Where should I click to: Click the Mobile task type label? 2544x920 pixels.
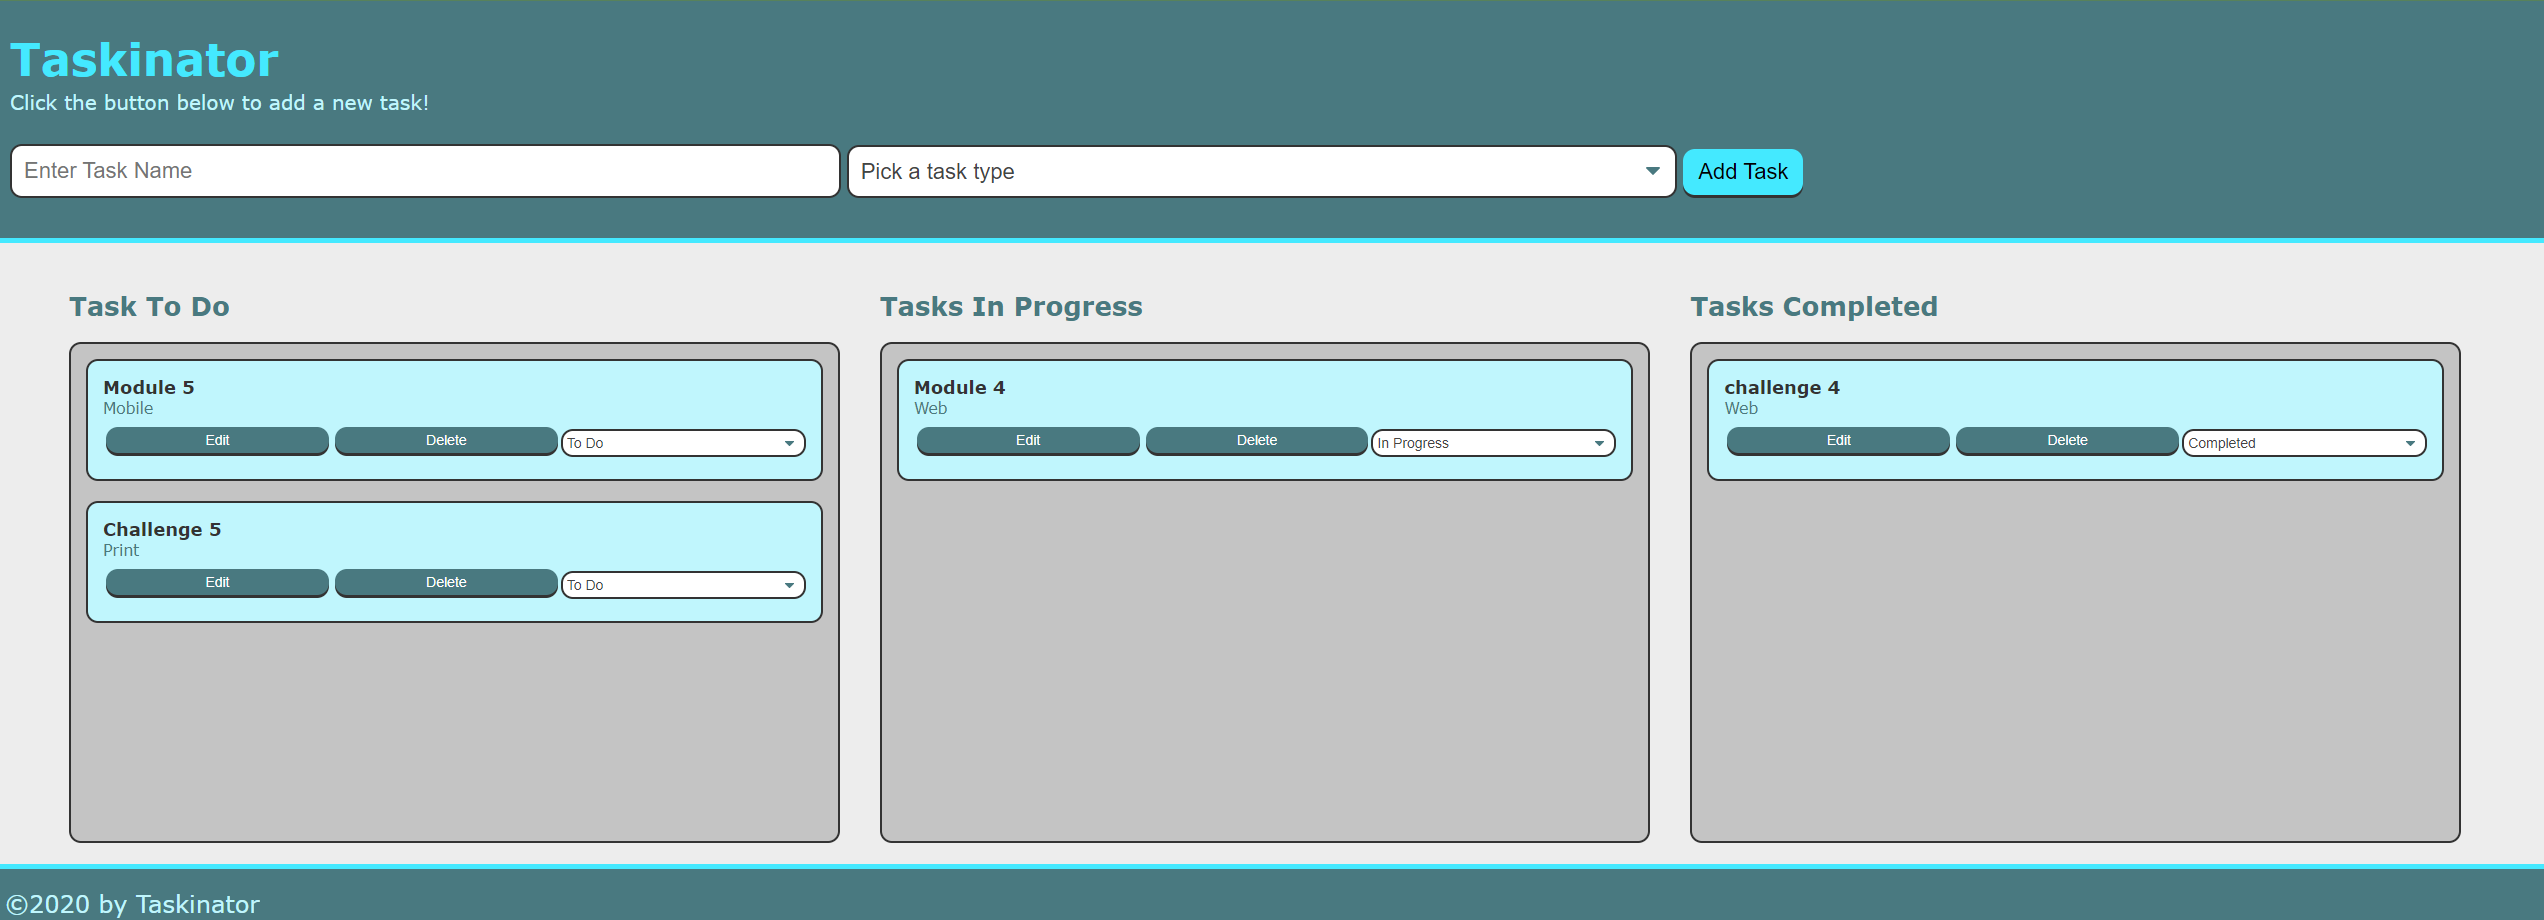tap(128, 408)
